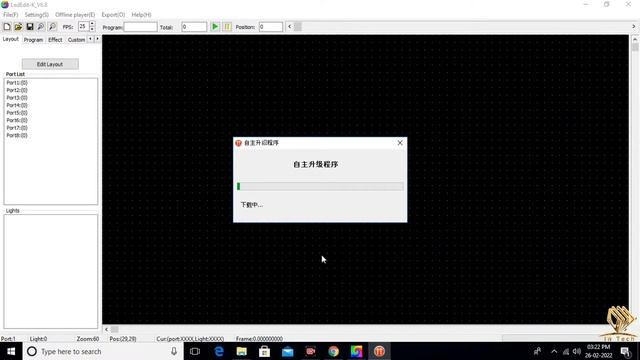Open the File(F) menu

11,15
